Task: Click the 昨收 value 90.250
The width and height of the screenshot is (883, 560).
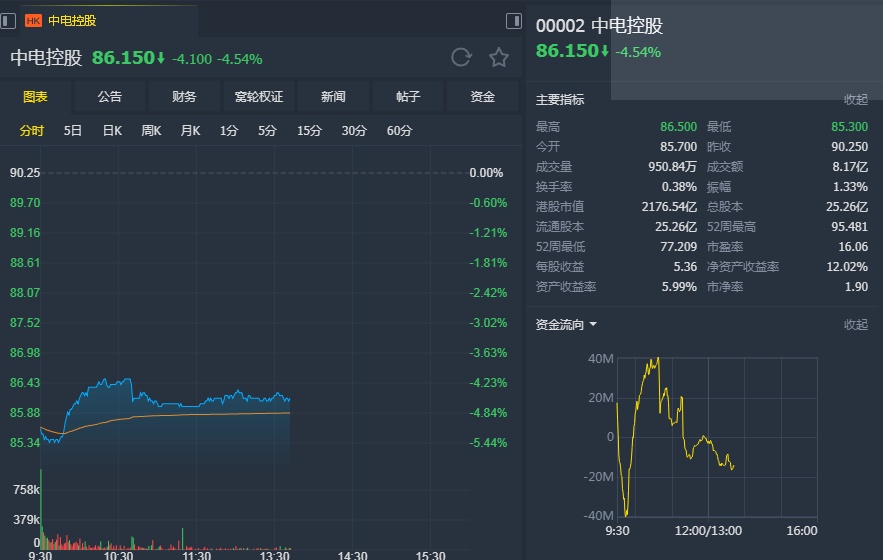Action: pyautogui.click(x=849, y=146)
